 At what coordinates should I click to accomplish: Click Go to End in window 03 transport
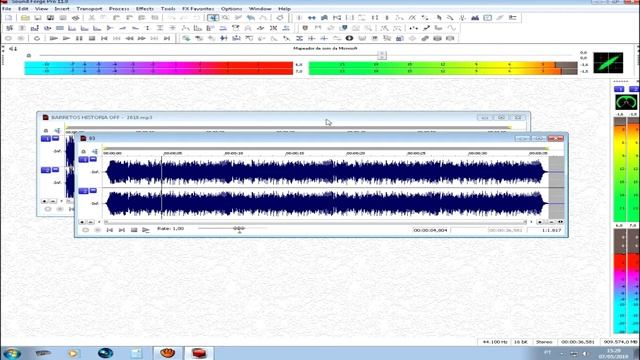(122, 230)
